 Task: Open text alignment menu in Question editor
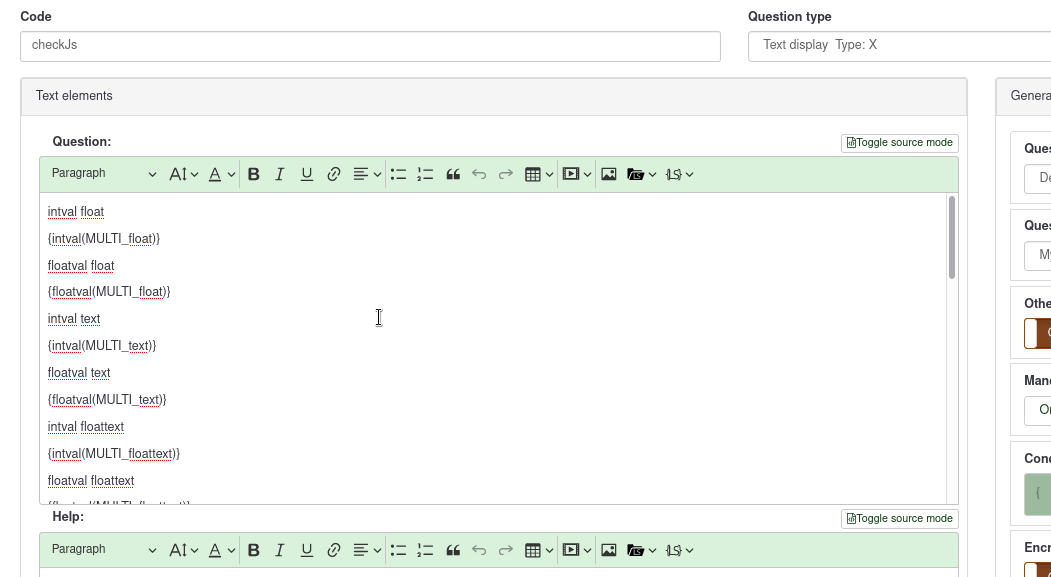point(367,174)
